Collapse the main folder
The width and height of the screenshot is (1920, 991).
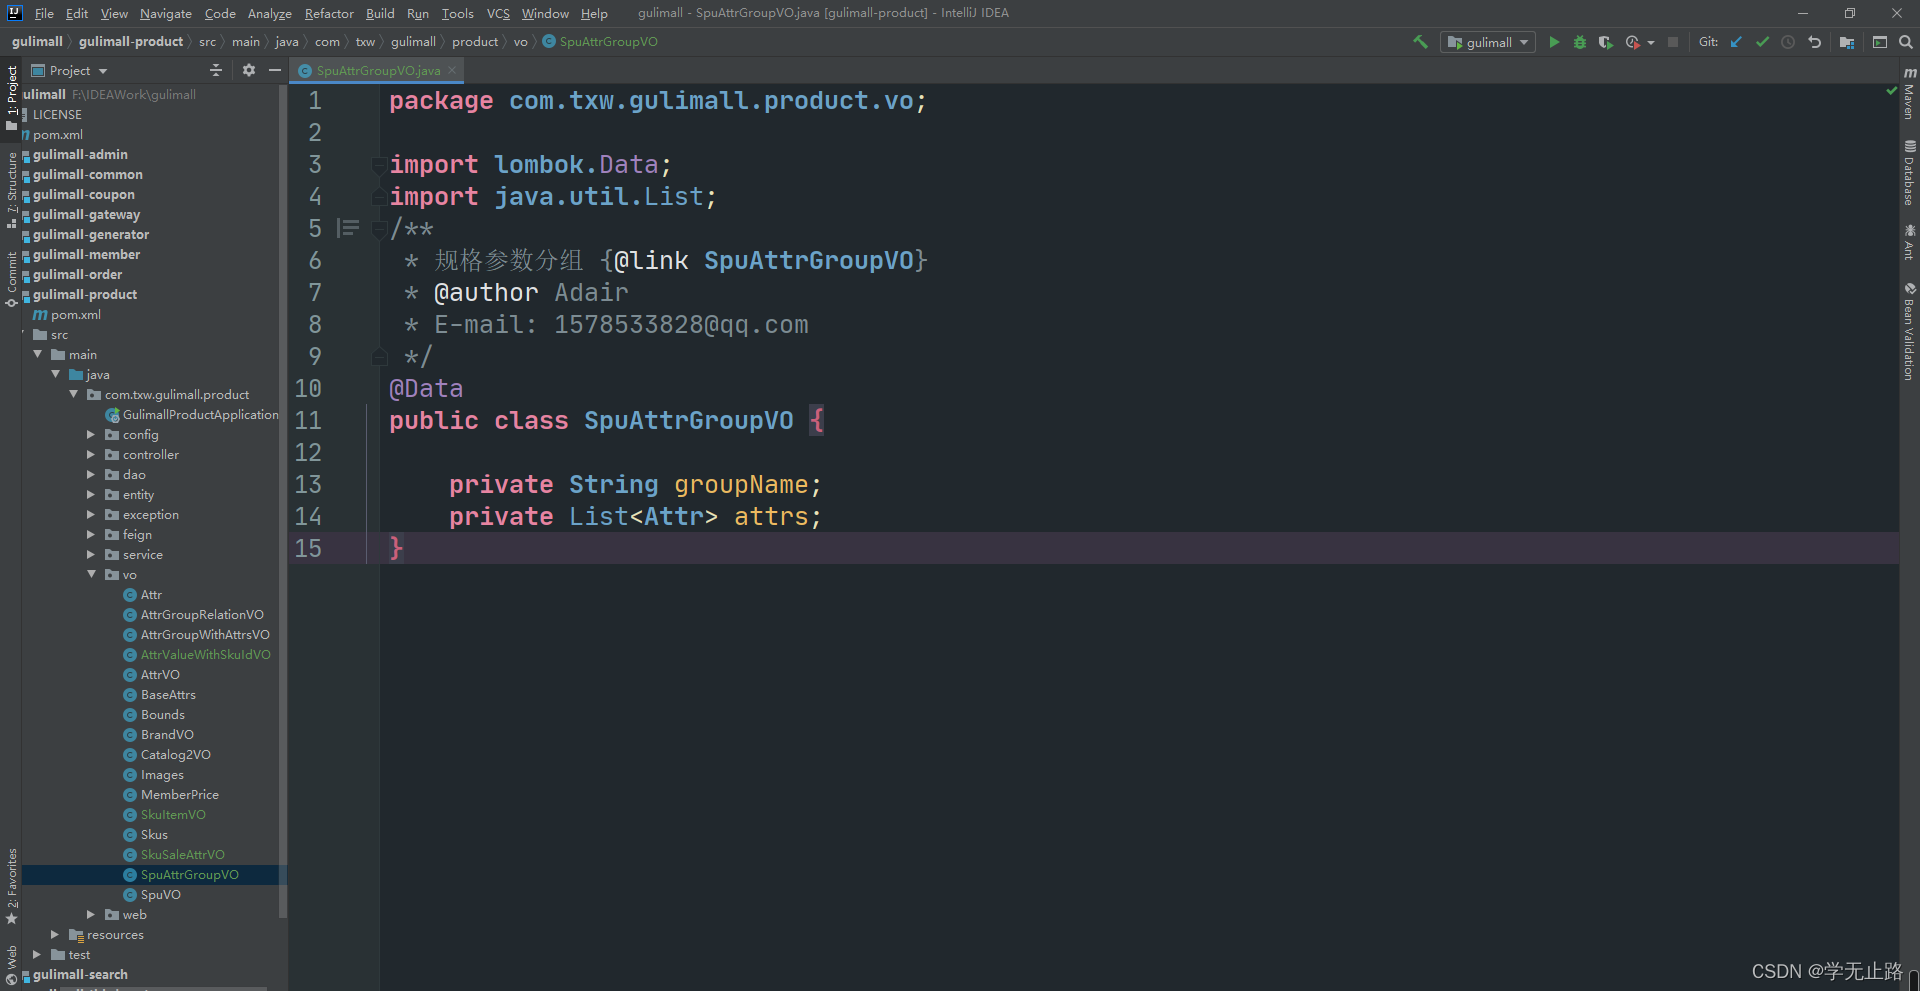pyautogui.click(x=37, y=354)
